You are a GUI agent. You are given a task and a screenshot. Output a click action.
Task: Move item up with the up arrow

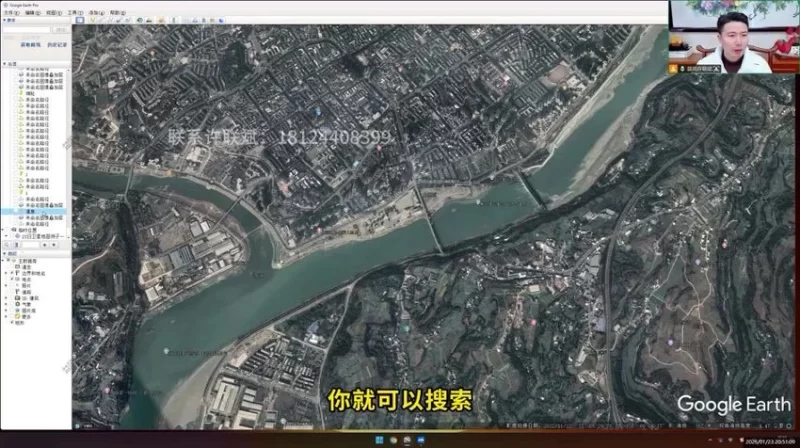tap(45, 245)
